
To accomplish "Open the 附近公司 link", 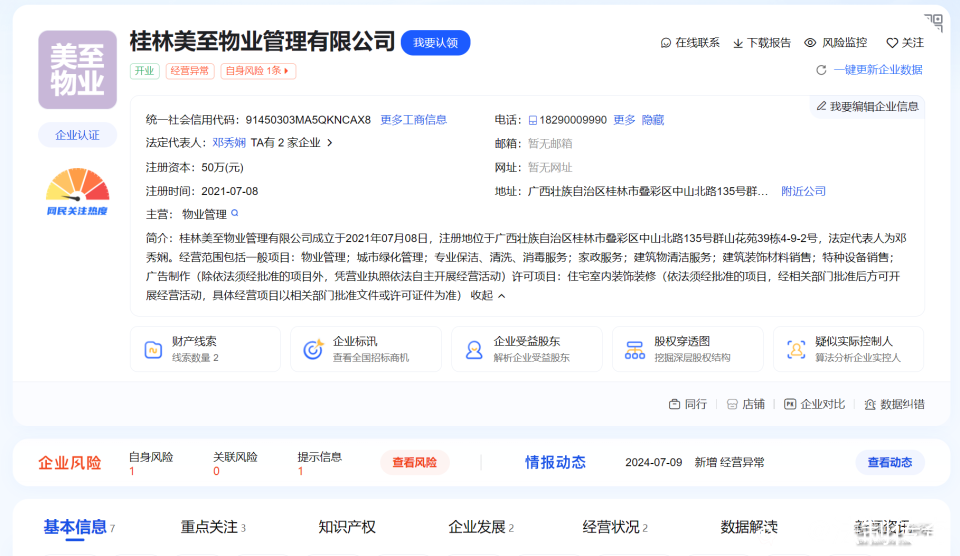I will tap(803, 191).
